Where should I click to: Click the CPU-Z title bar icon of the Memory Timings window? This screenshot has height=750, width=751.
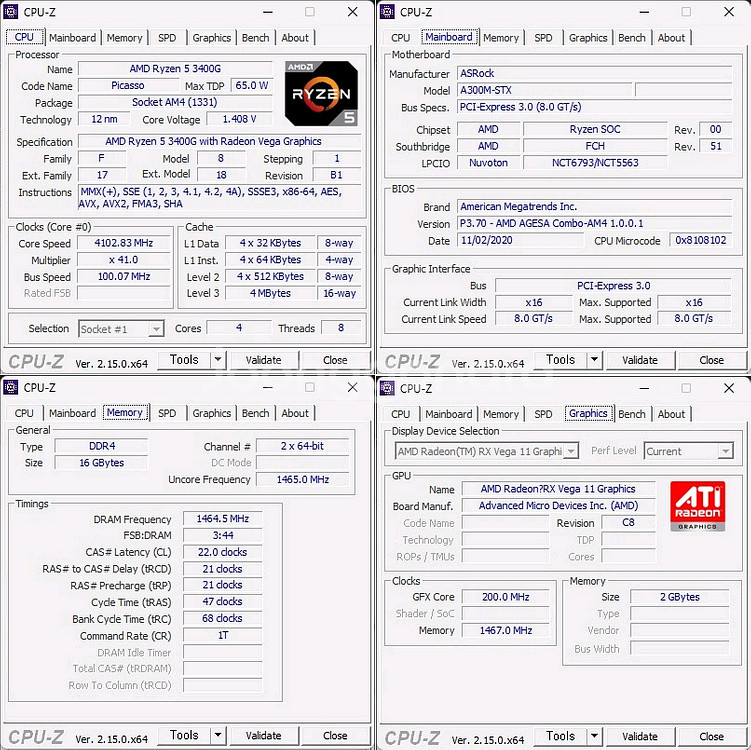pos(13,387)
